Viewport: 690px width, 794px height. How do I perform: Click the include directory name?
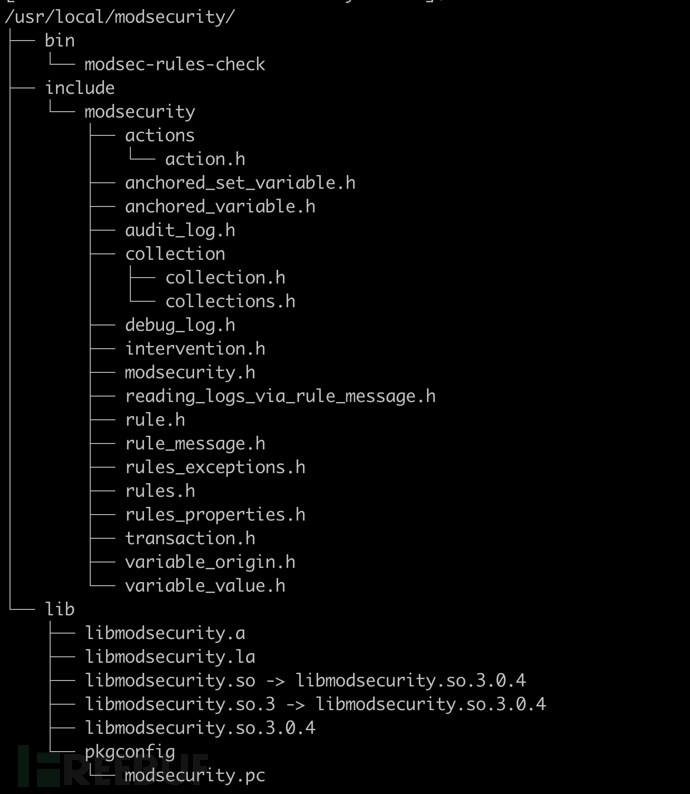click(79, 88)
